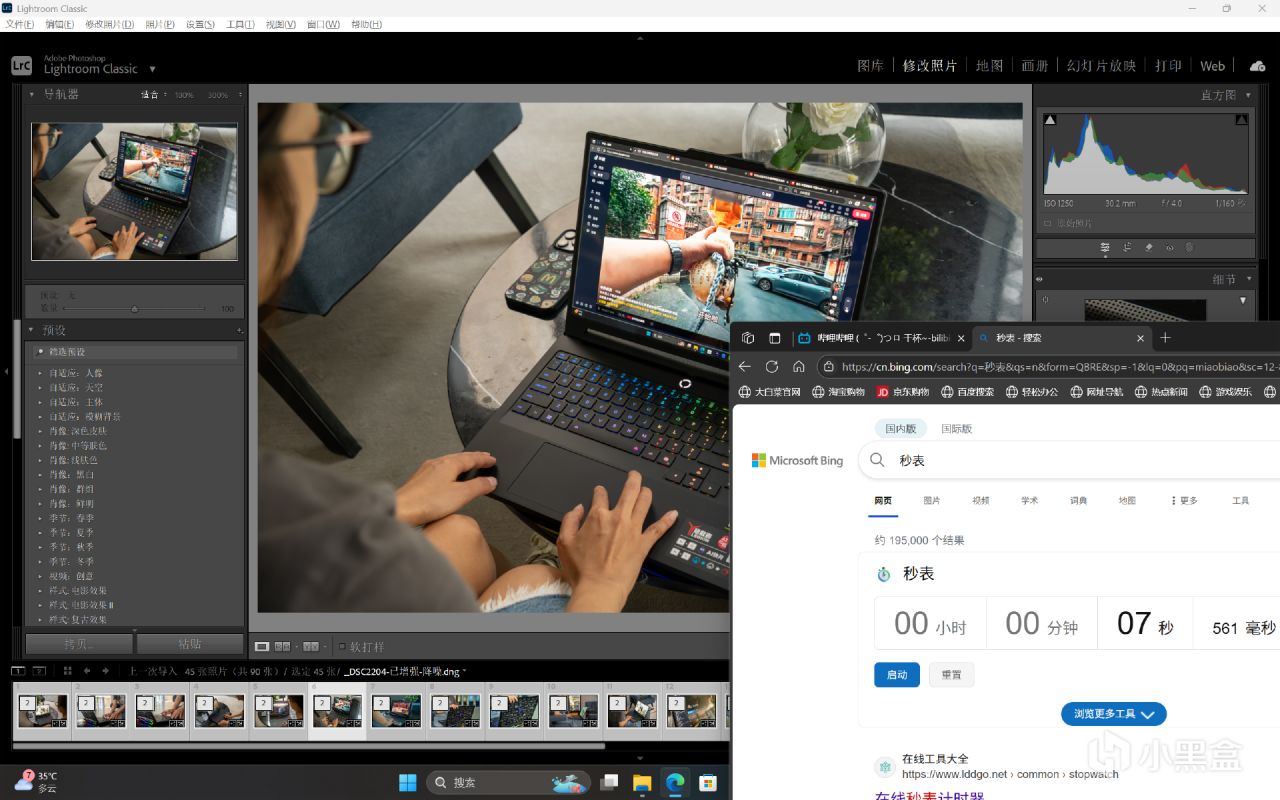Viewport: 1280px width, 800px height.
Task: Go forward with filmstrip arrow
Action: [x=105, y=671]
